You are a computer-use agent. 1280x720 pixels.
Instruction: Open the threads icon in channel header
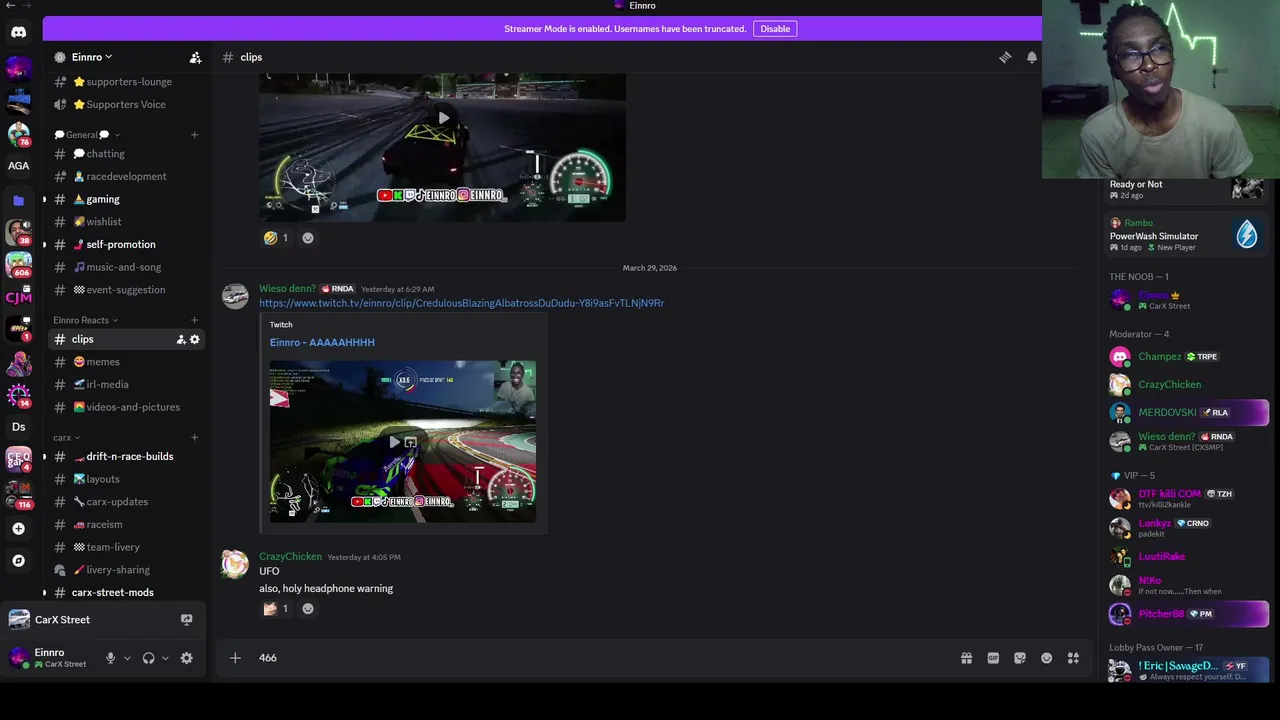[1005, 58]
